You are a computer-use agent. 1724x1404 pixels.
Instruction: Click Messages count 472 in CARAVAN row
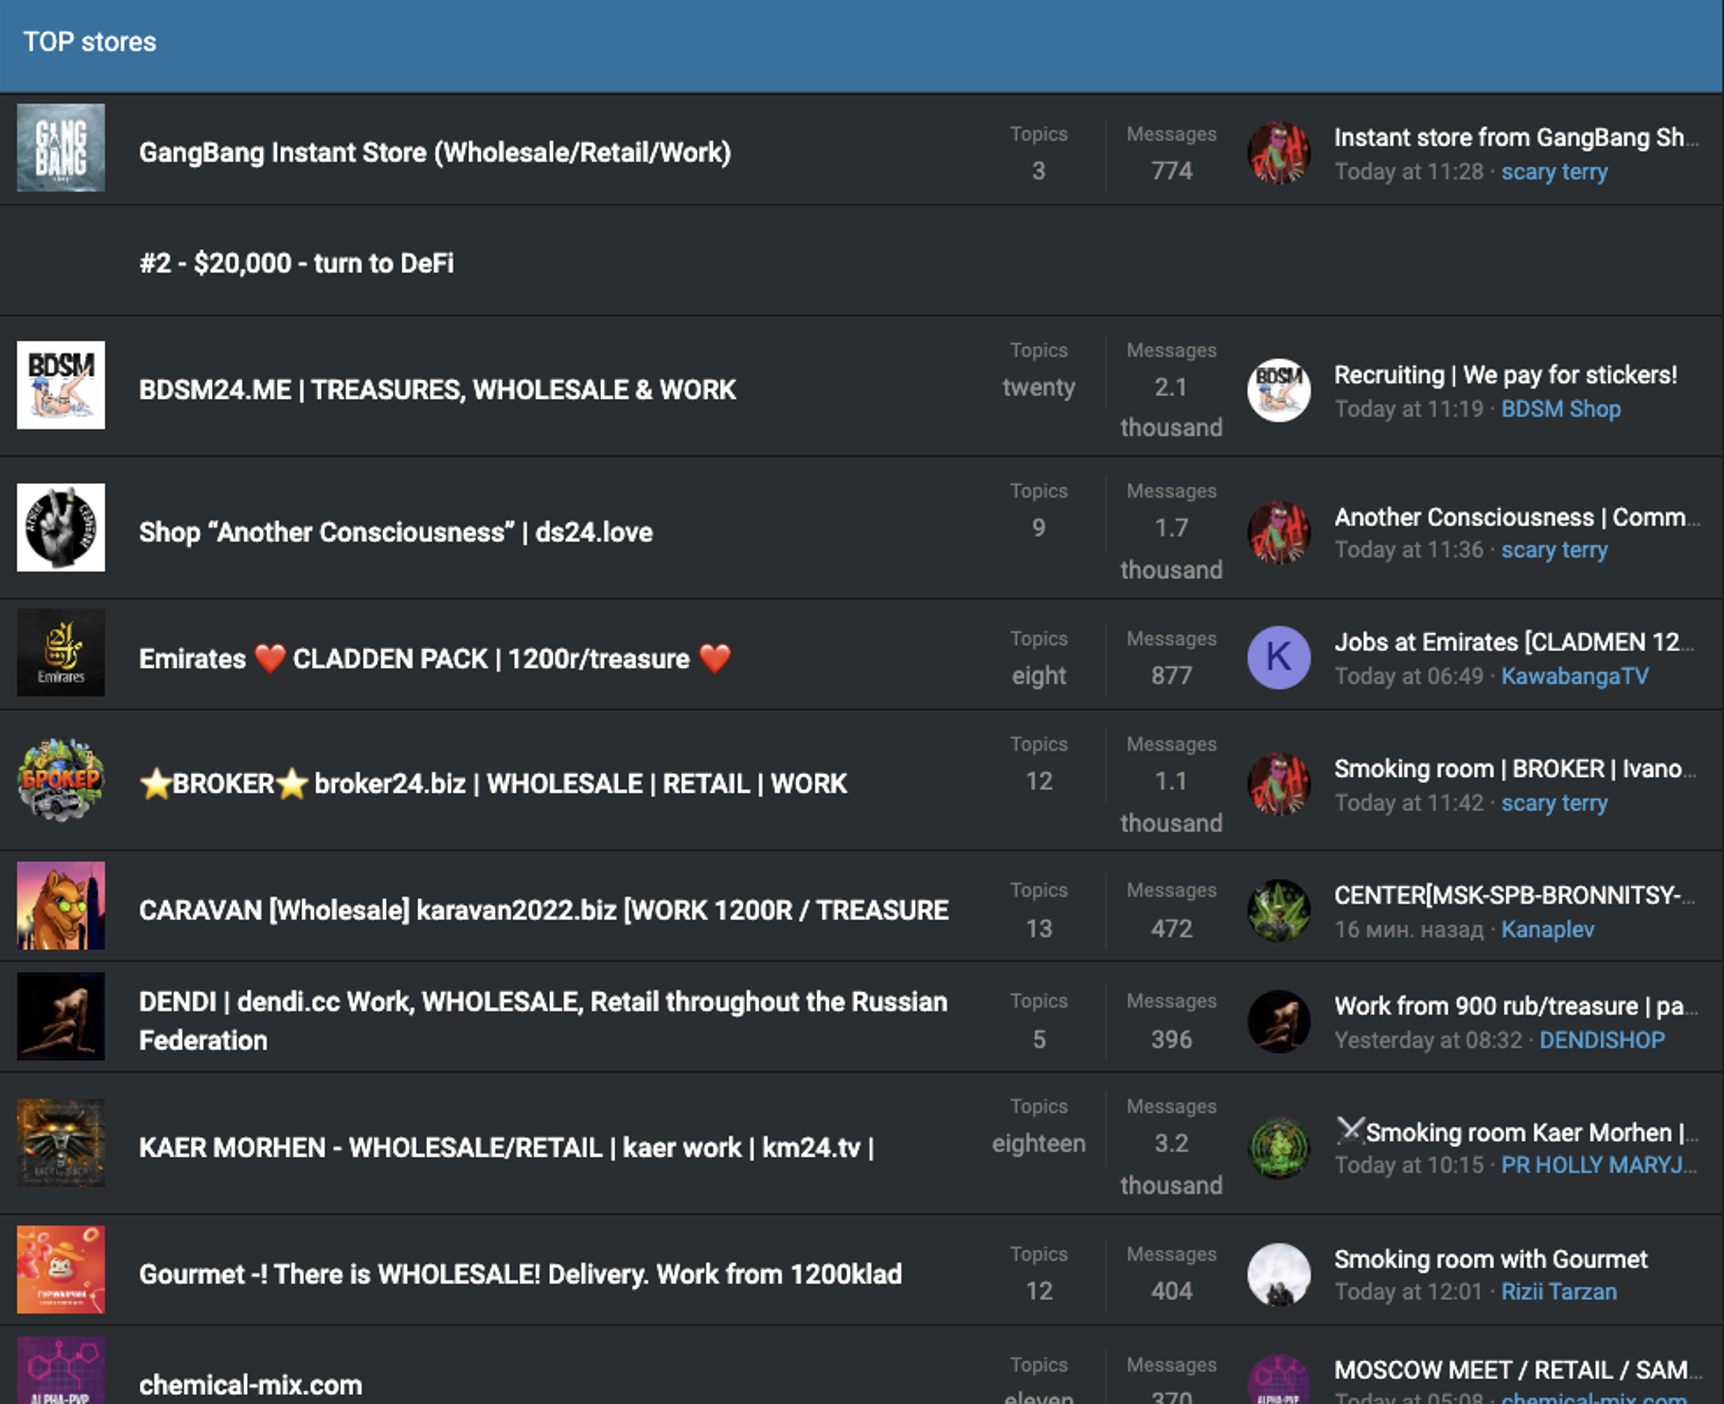[1171, 929]
